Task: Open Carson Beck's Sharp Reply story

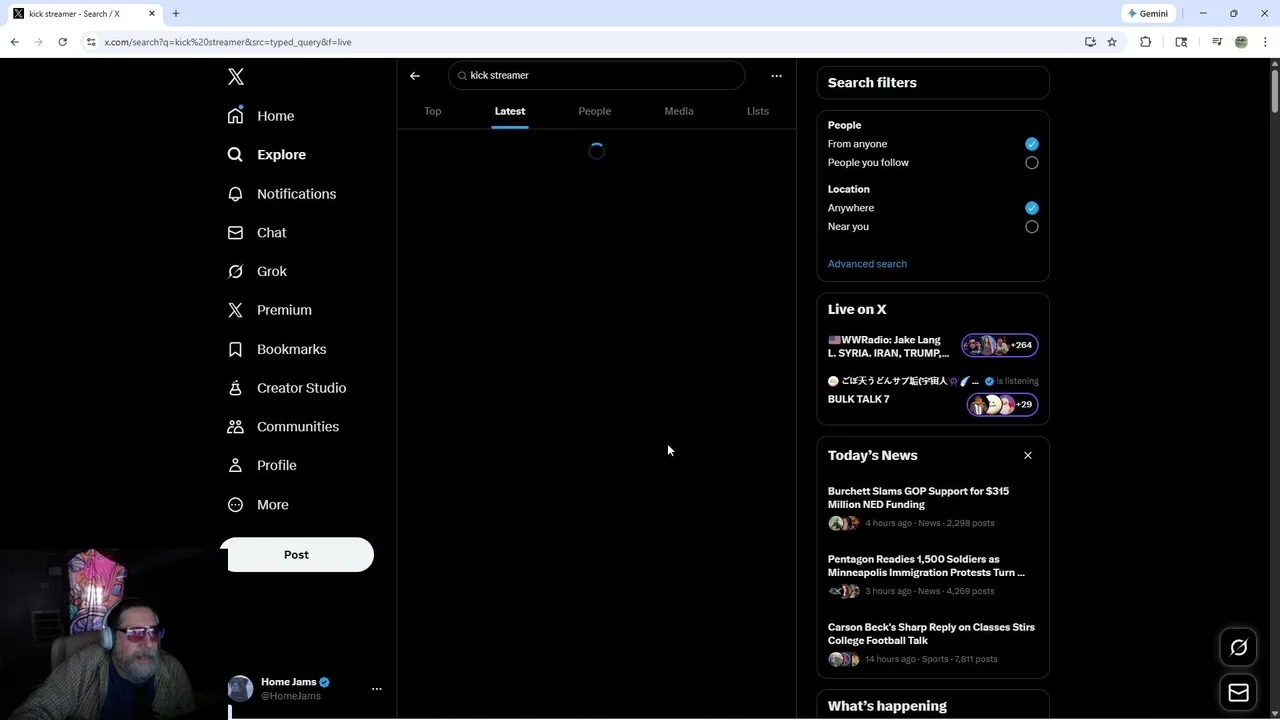Action: tap(931, 634)
